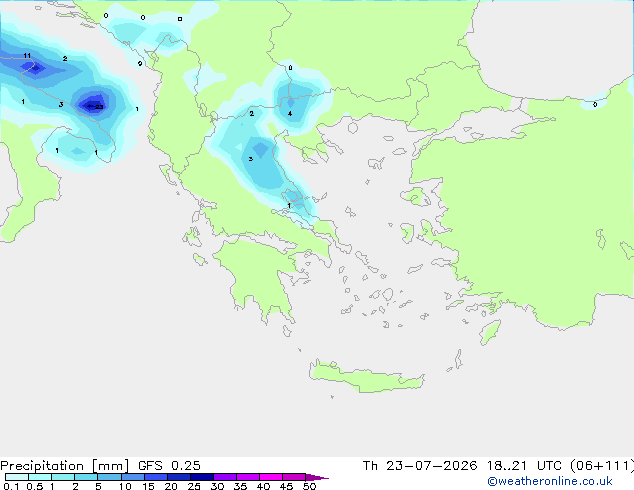Image resolution: width=634 pixels, height=490 pixels.
Task: Click the 'GFS 0.25' model label
Action: (169, 466)
